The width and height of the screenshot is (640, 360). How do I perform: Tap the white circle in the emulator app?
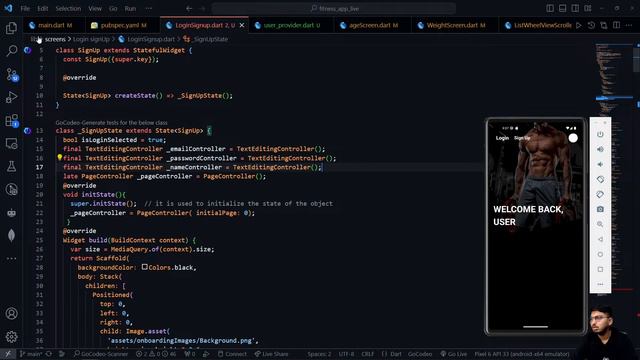[x=573, y=138]
